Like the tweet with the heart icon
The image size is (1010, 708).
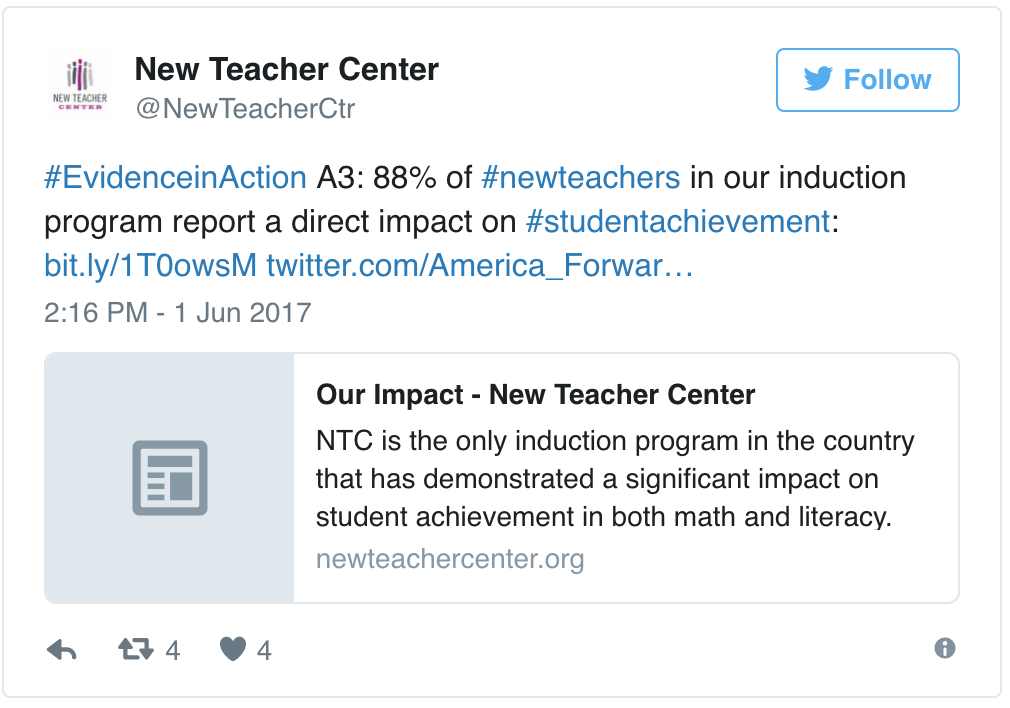(x=233, y=650)
